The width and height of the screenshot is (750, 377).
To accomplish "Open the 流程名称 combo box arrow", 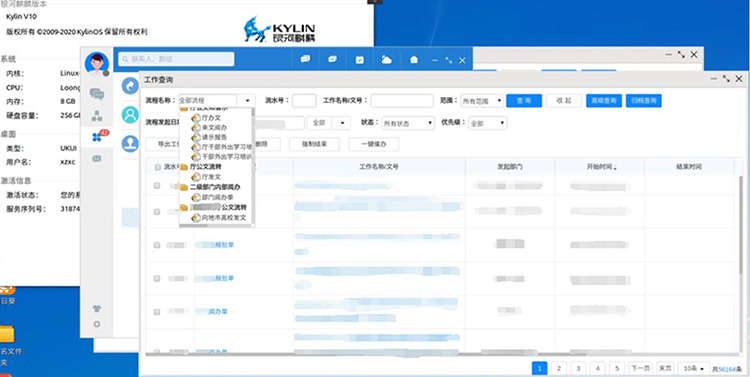I will pos(247,101).
